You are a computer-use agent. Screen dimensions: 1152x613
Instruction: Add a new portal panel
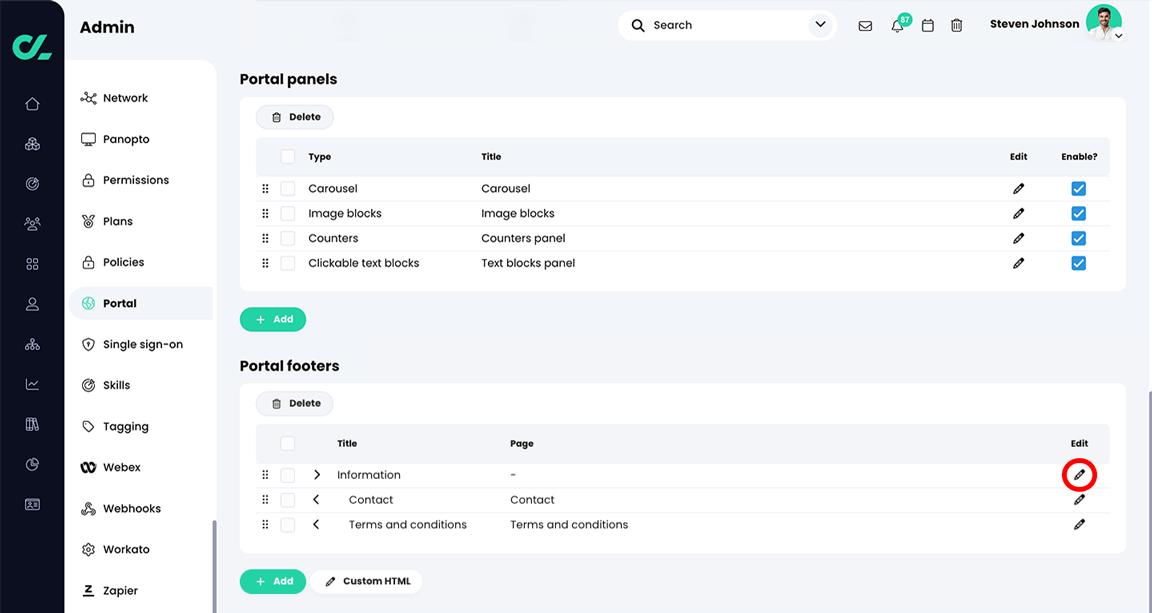(x=272, y=319)
